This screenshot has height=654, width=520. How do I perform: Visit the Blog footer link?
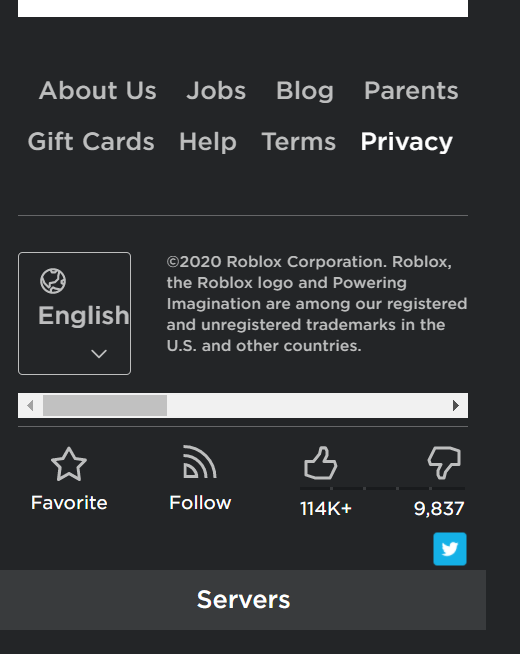[305, 91]
